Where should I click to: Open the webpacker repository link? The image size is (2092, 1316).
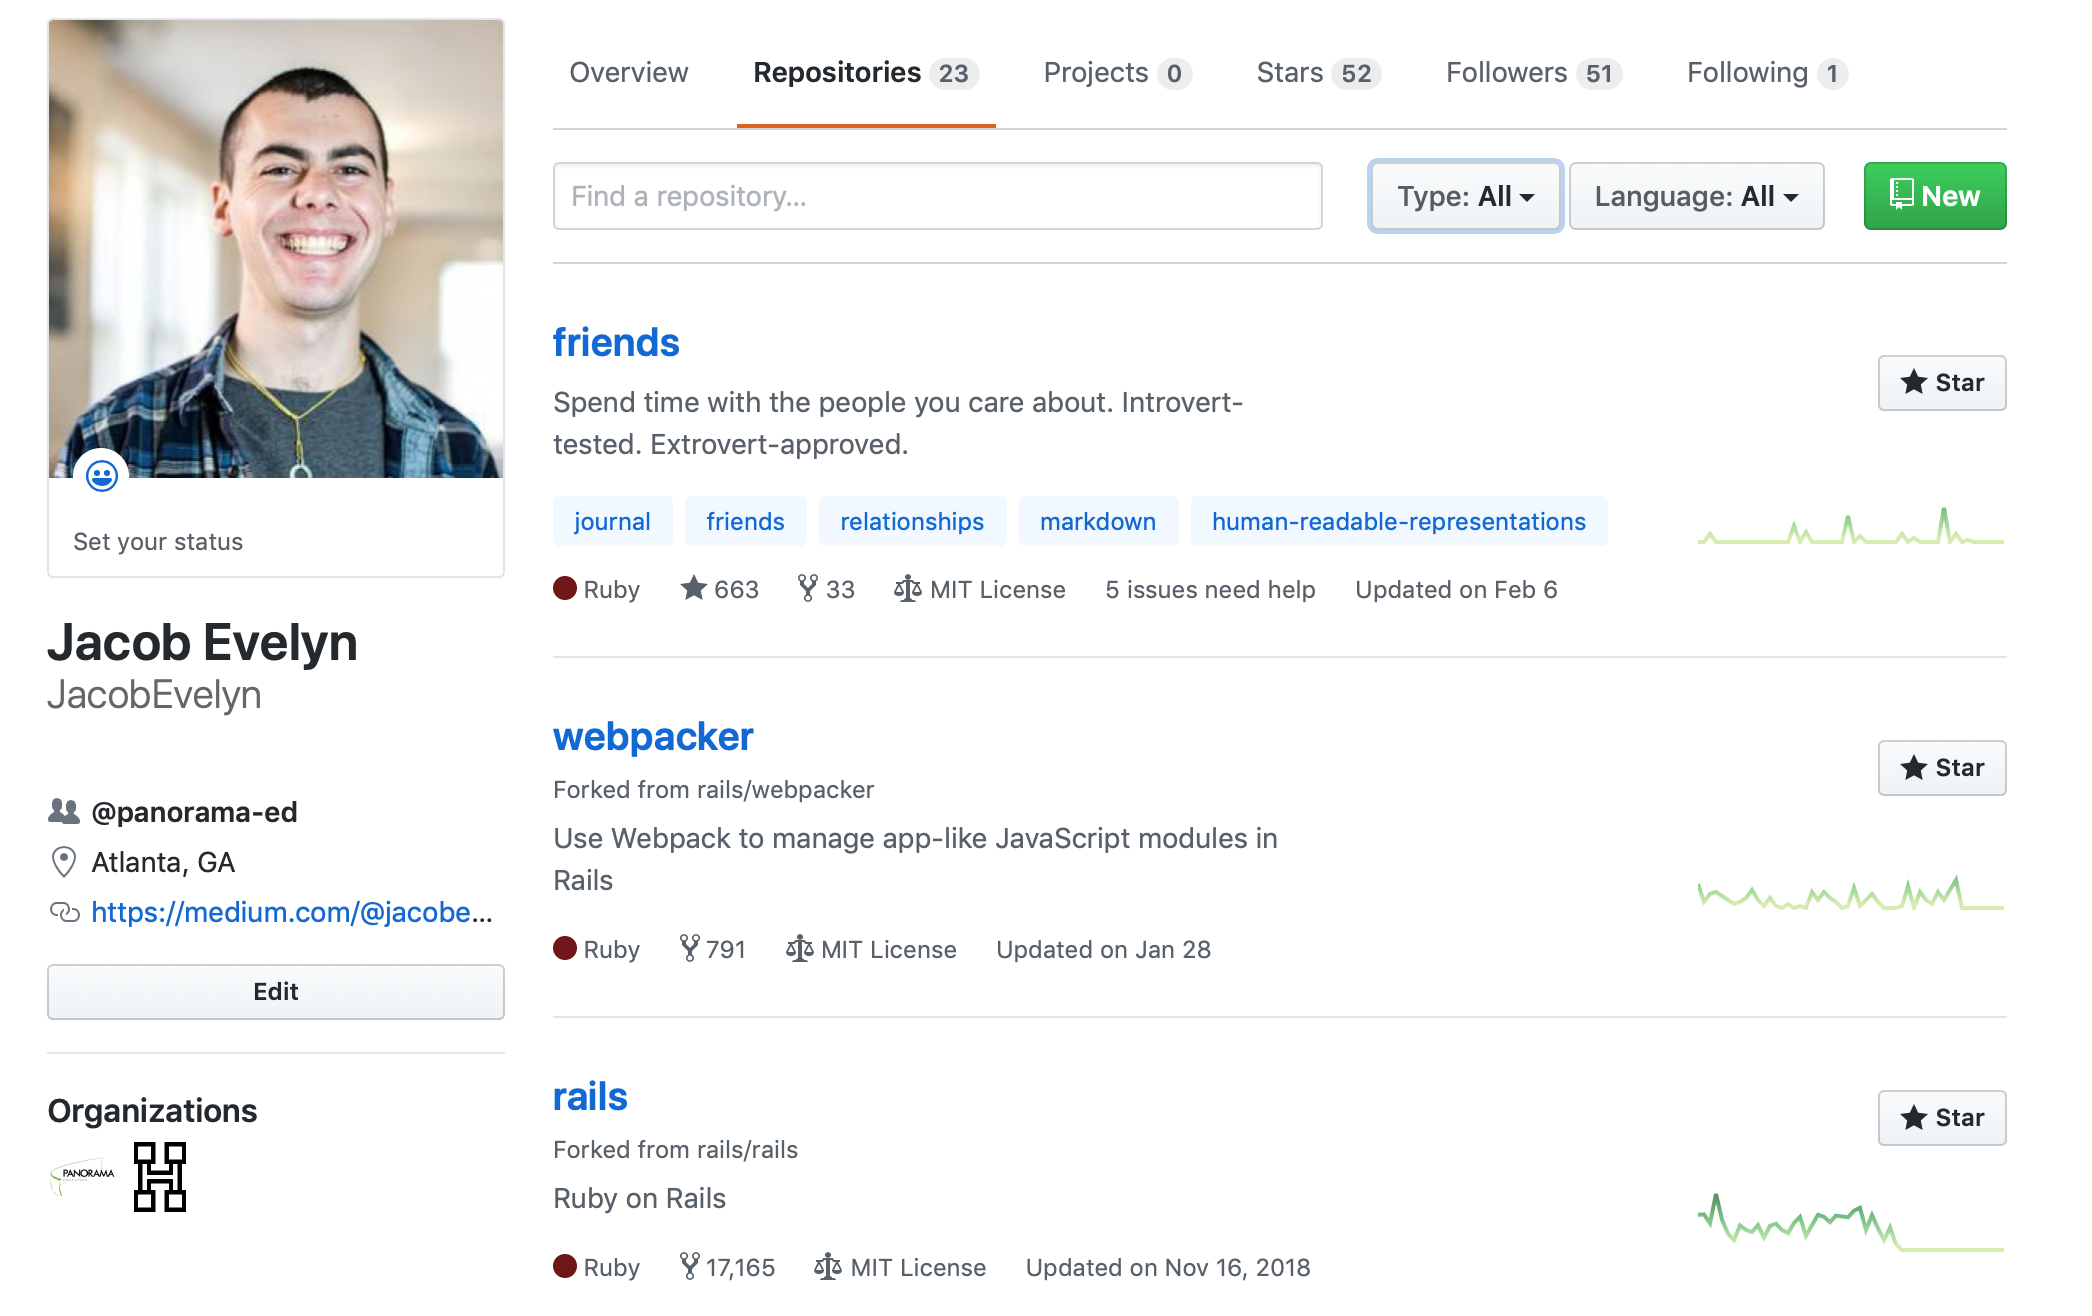[x=653, y=737]
